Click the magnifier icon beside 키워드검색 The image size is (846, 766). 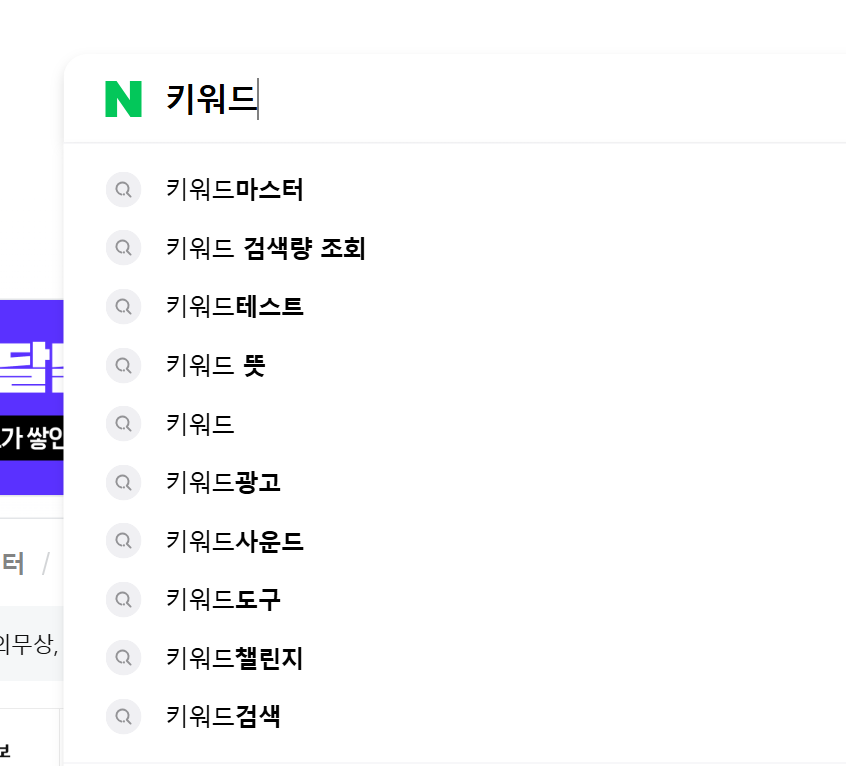123,716
